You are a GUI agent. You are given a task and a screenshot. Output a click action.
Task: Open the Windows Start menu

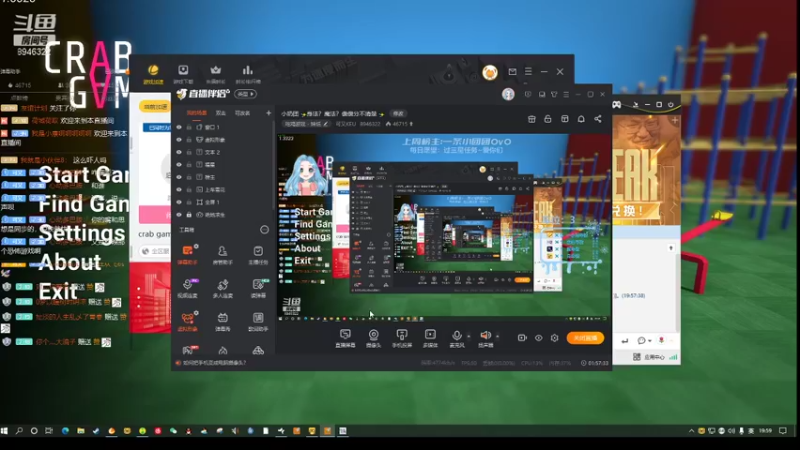tap(5, 431)
